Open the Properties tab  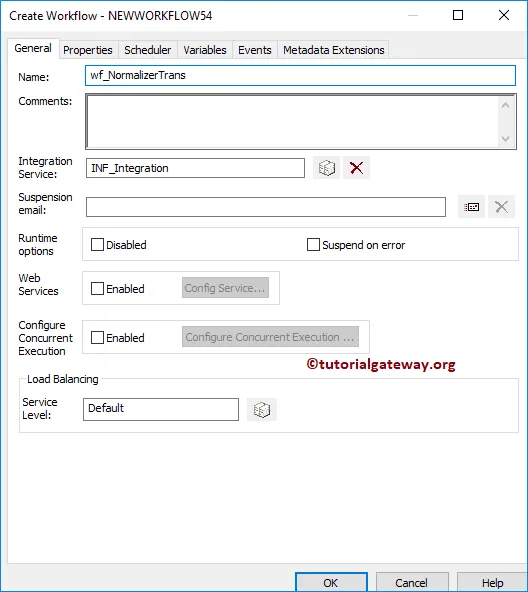point(88,50)
